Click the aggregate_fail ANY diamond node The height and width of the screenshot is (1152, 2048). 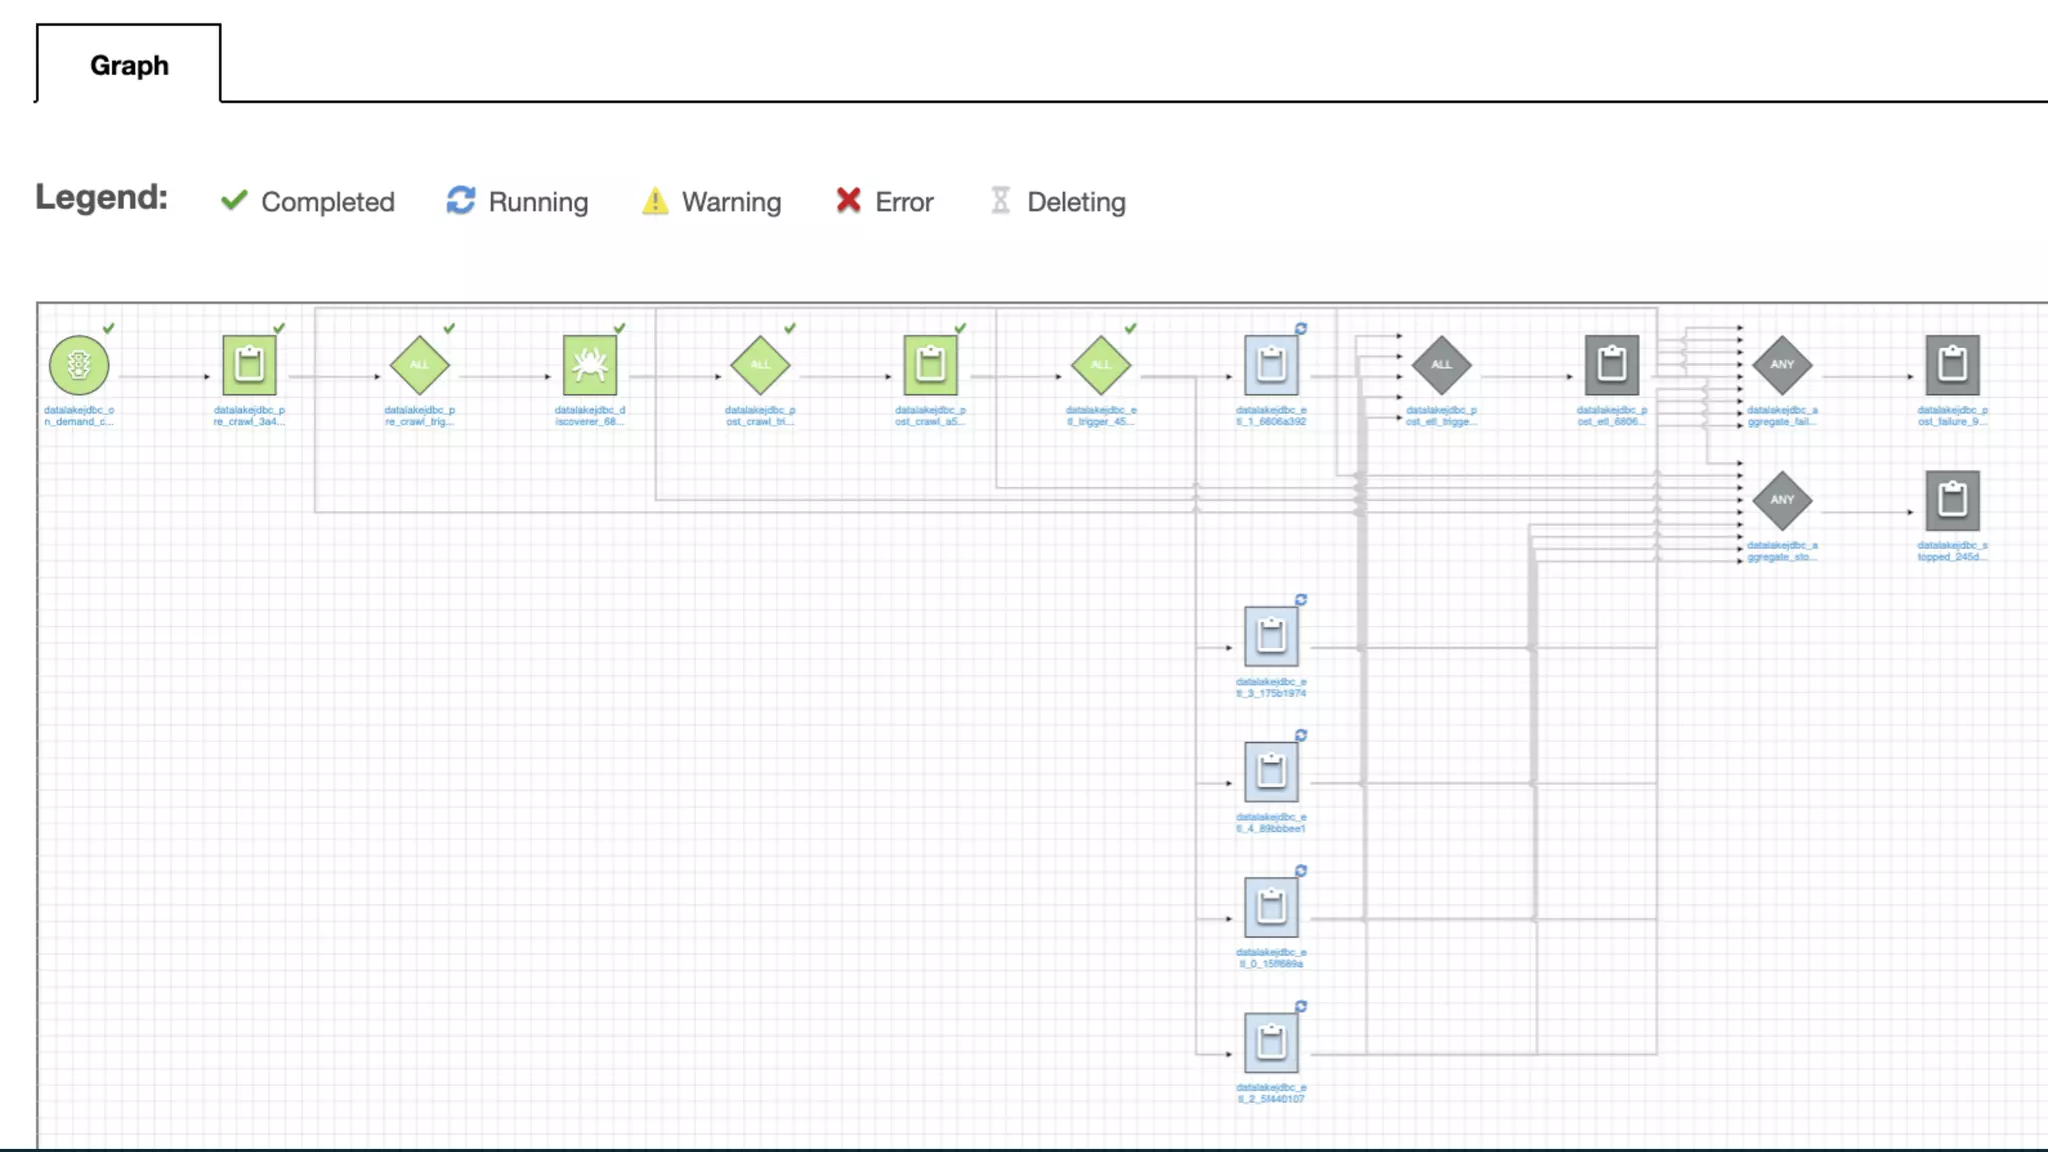[1782, 365]
